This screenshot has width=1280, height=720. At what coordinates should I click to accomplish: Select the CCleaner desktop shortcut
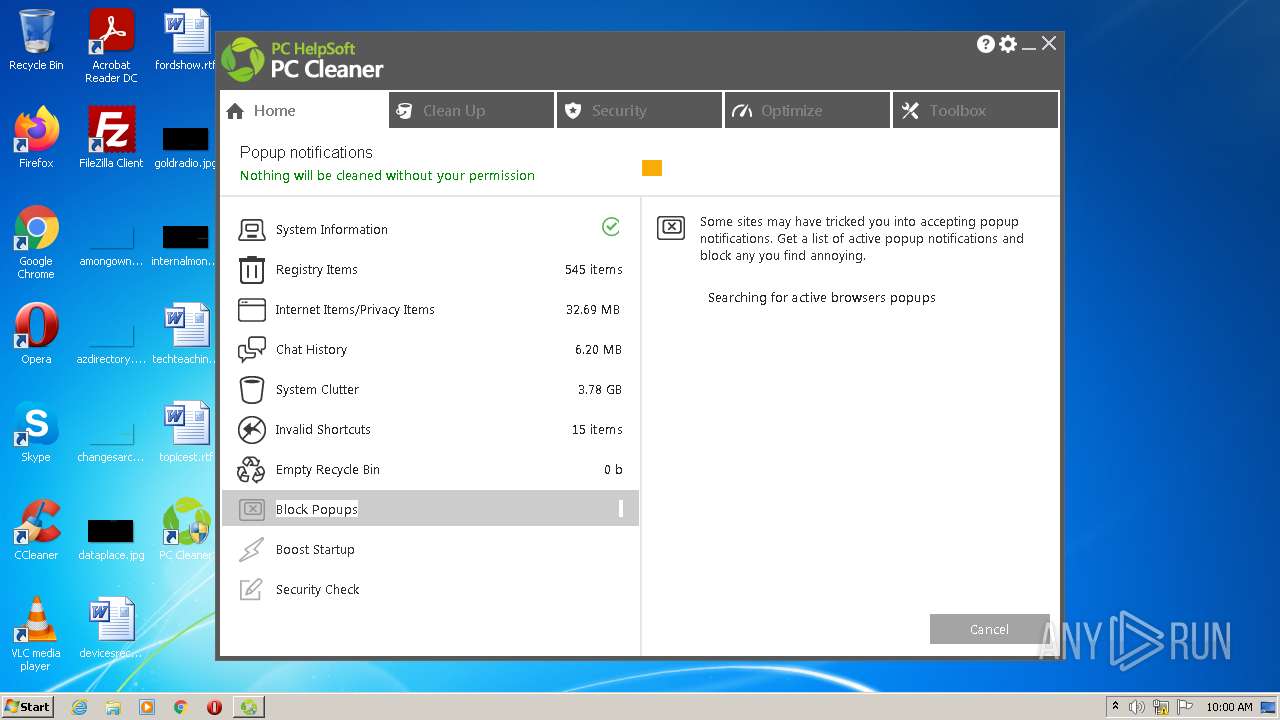36,529
